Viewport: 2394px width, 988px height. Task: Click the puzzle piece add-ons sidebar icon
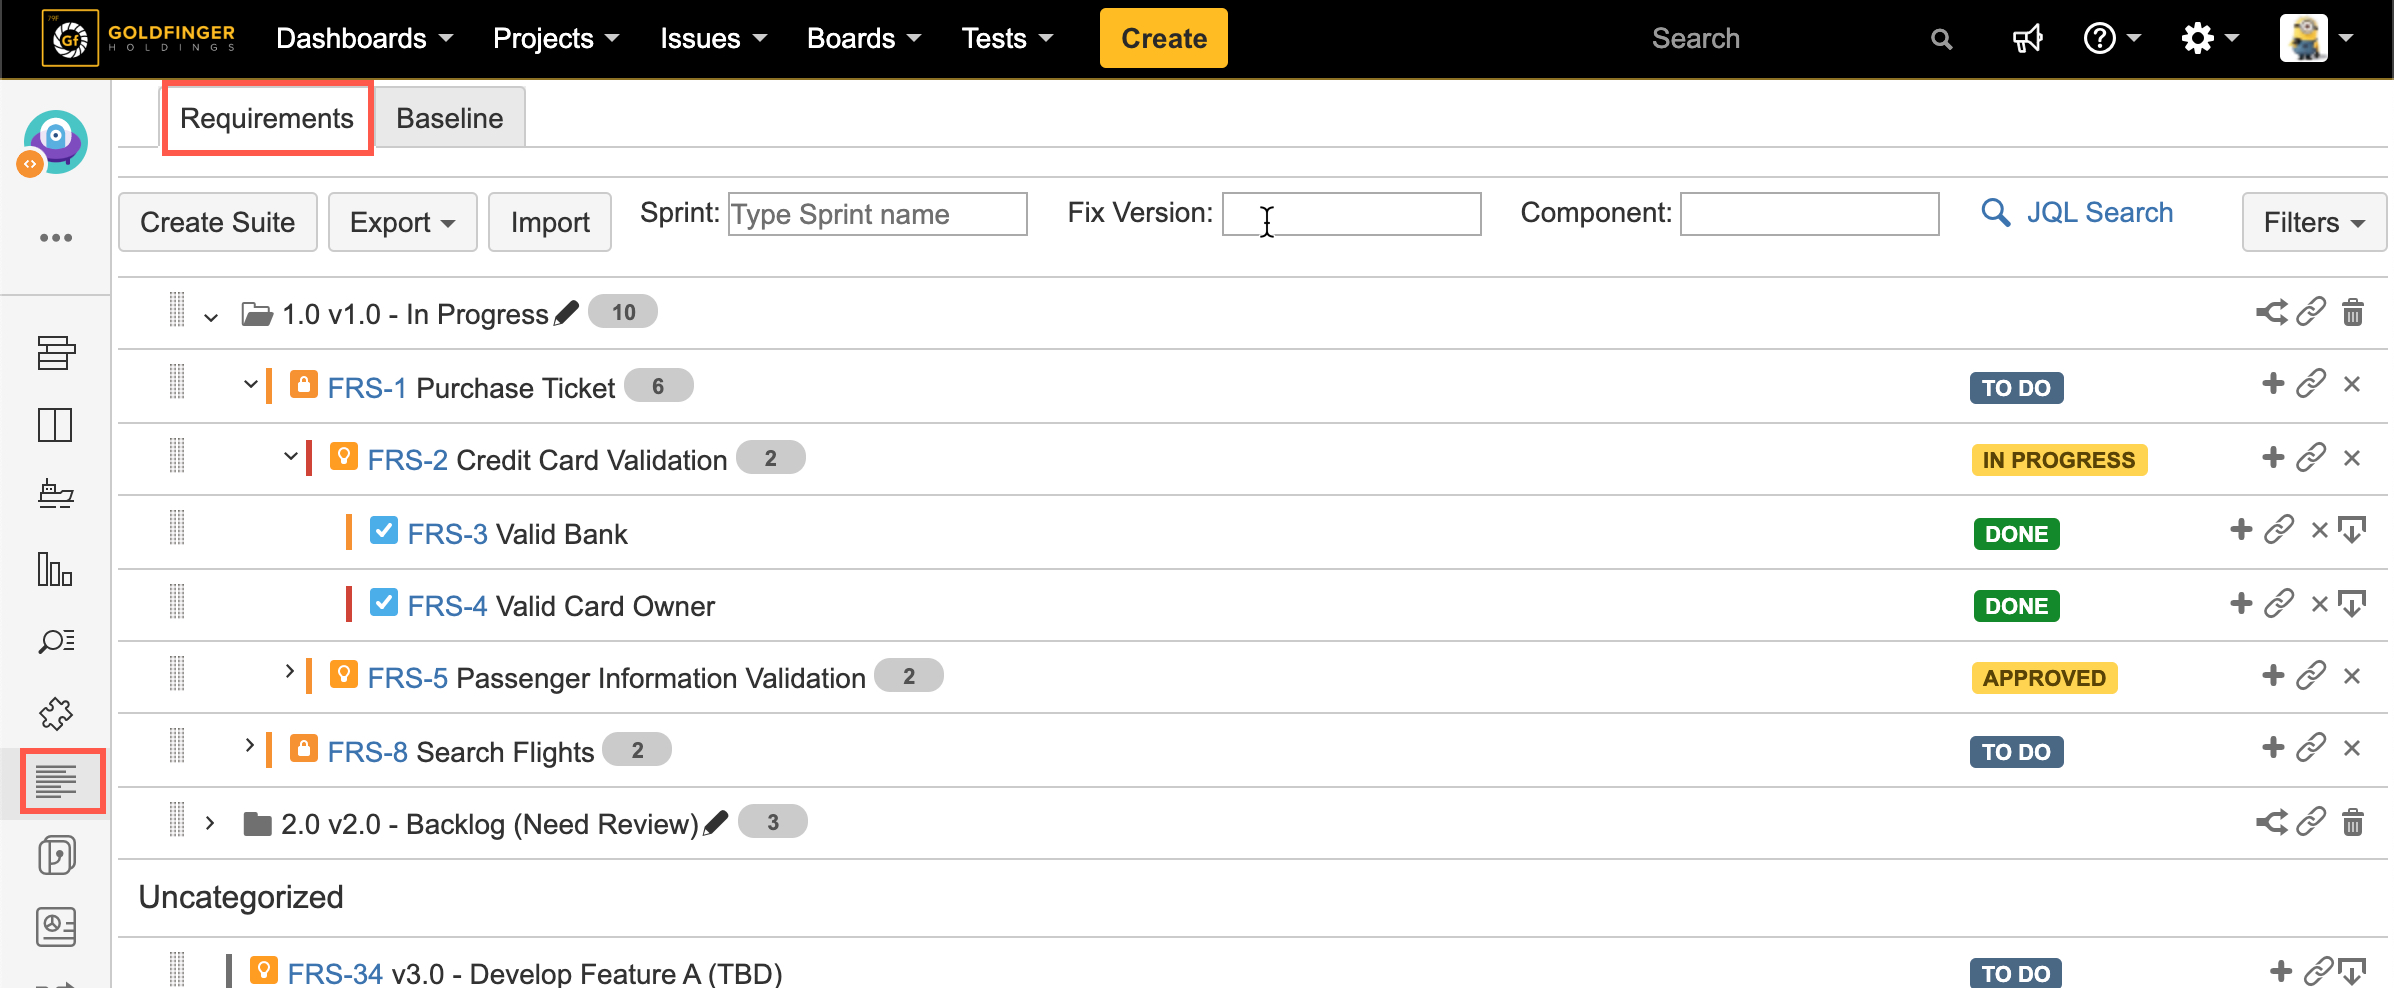(56, 713)
